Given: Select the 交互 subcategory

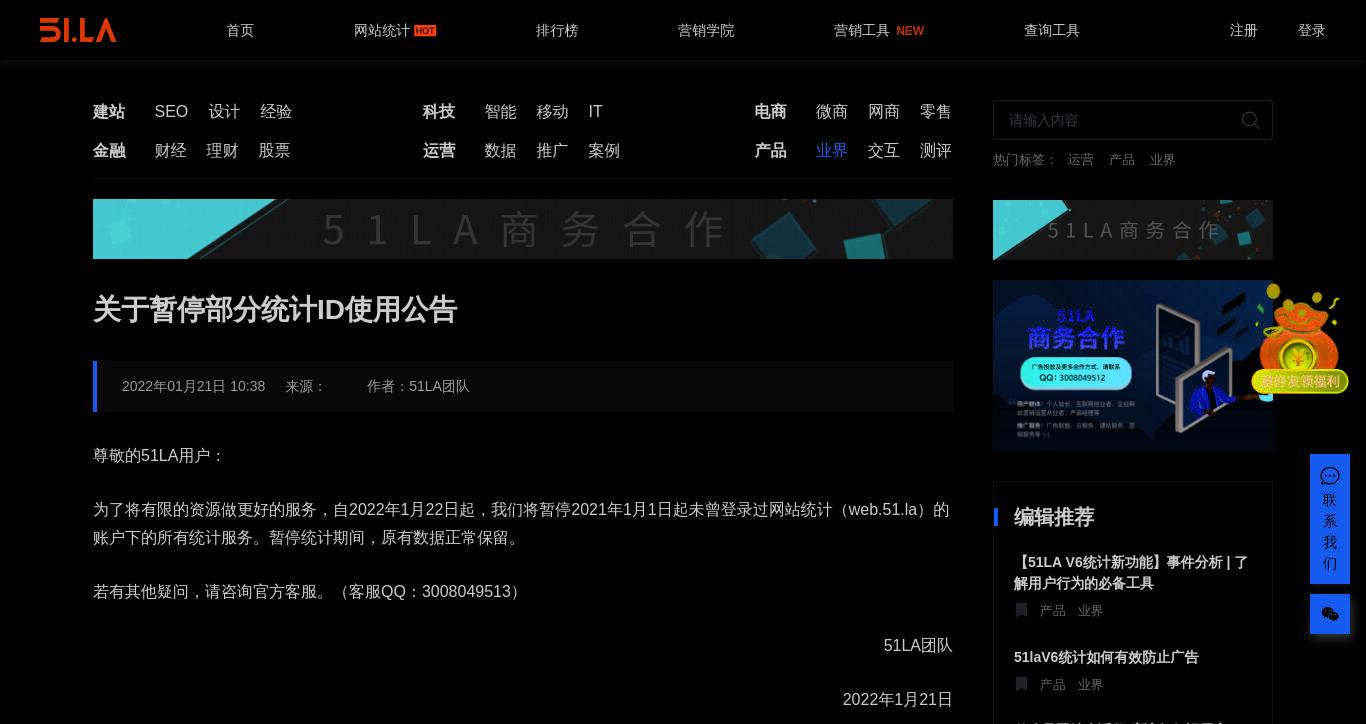Looking at the screenshot, I should click(884, 151).
